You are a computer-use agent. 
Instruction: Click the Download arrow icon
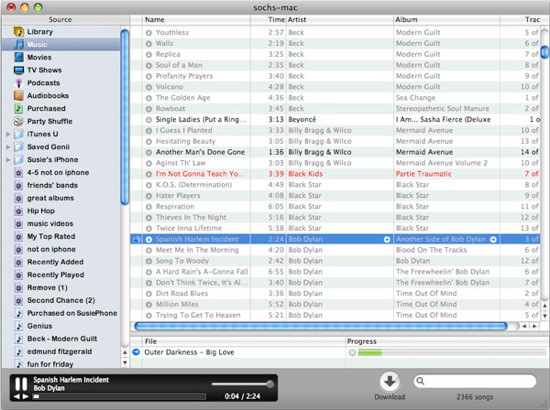pyautogui.click(x=390, y=382)
